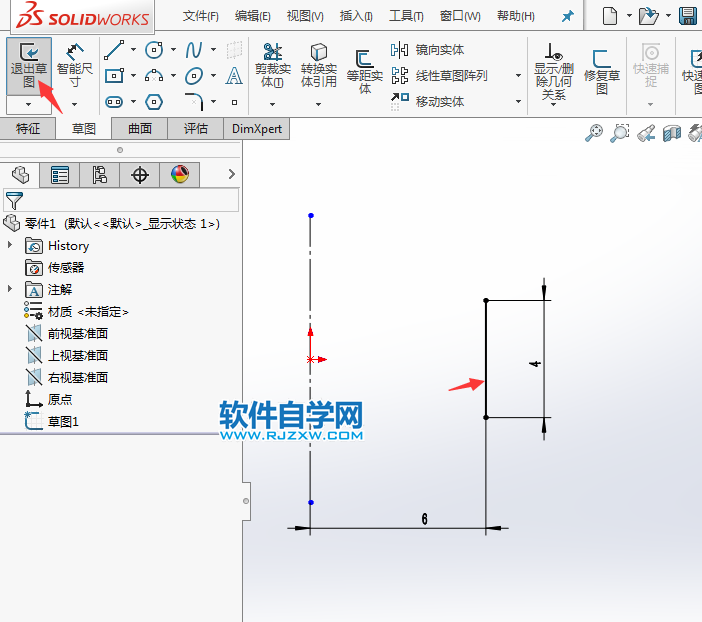Switch to the 曲面 ribbon tab
The height and width of the screenshot is (622, 702).
click(140, 129)
